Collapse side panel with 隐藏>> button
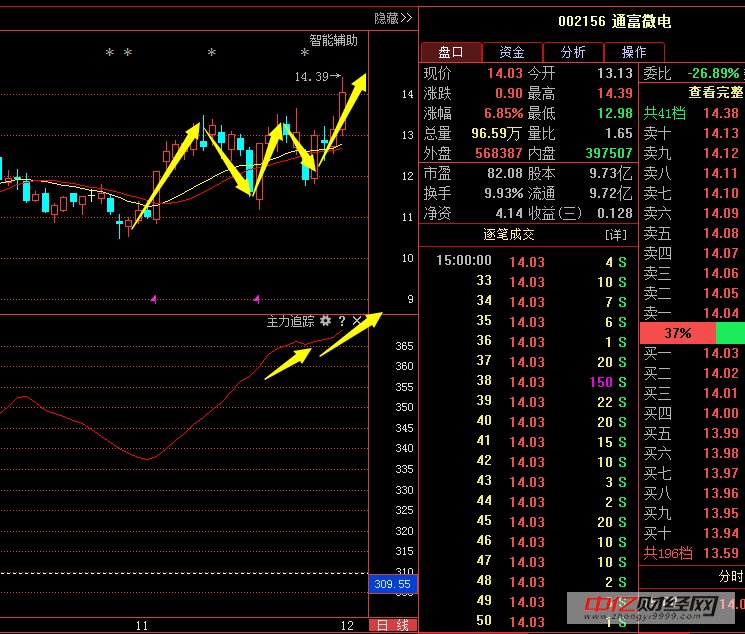The image size is (745, 634). [393, 18]
